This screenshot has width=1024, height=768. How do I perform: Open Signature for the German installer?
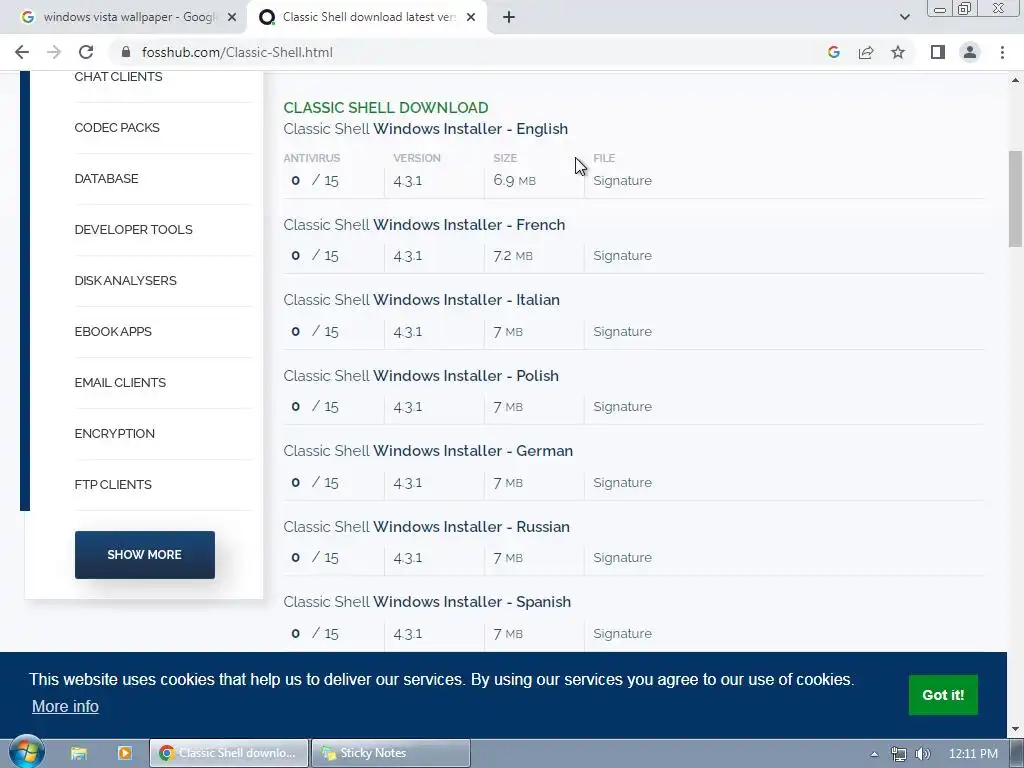point(622,482)
